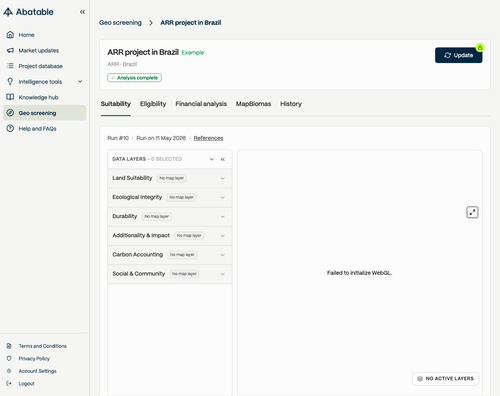Expand the map to fullscreen
The height and width of the screenshot is (396, 500).
click(472, 212)
